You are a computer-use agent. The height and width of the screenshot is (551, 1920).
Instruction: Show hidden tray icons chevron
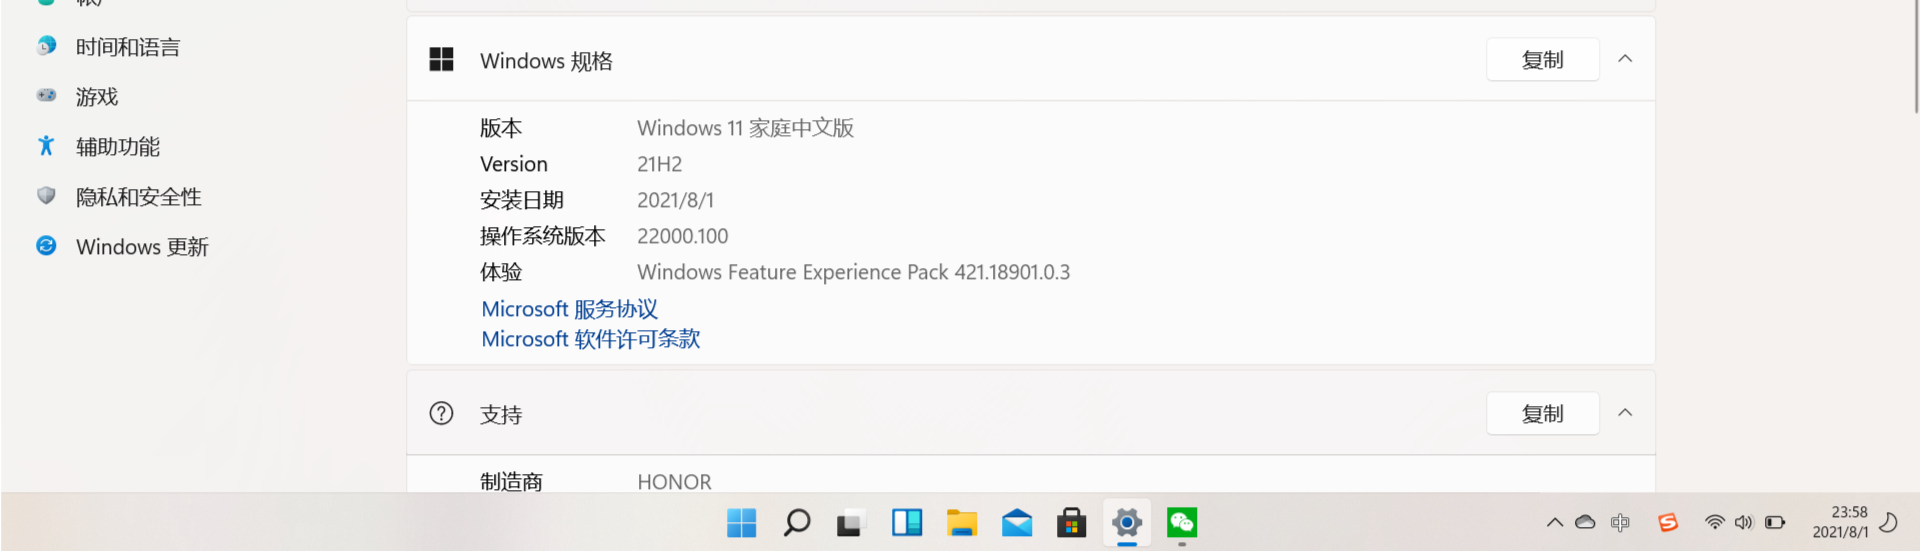(1554, 523)
